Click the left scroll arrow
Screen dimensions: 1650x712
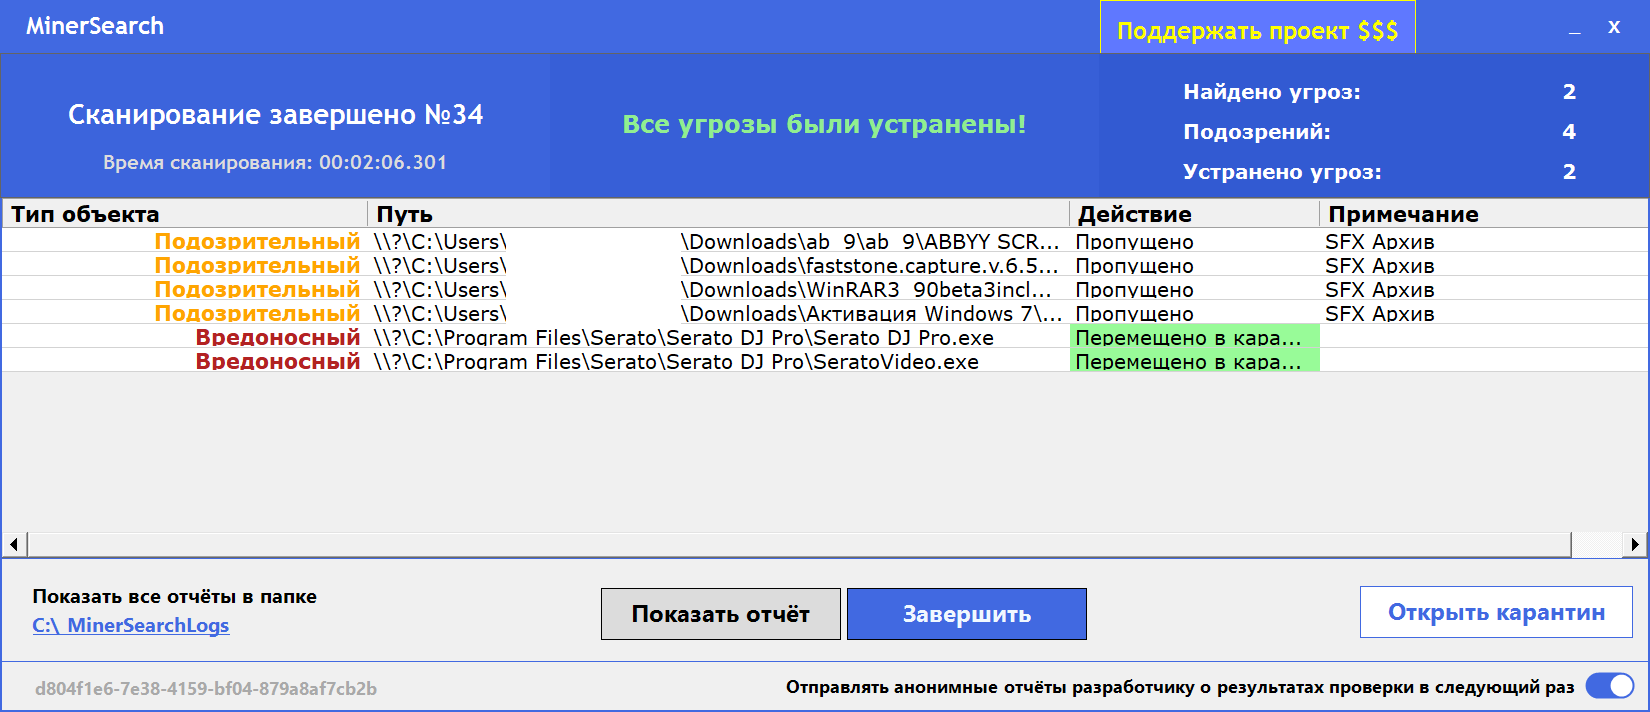[x=14, y=544]
